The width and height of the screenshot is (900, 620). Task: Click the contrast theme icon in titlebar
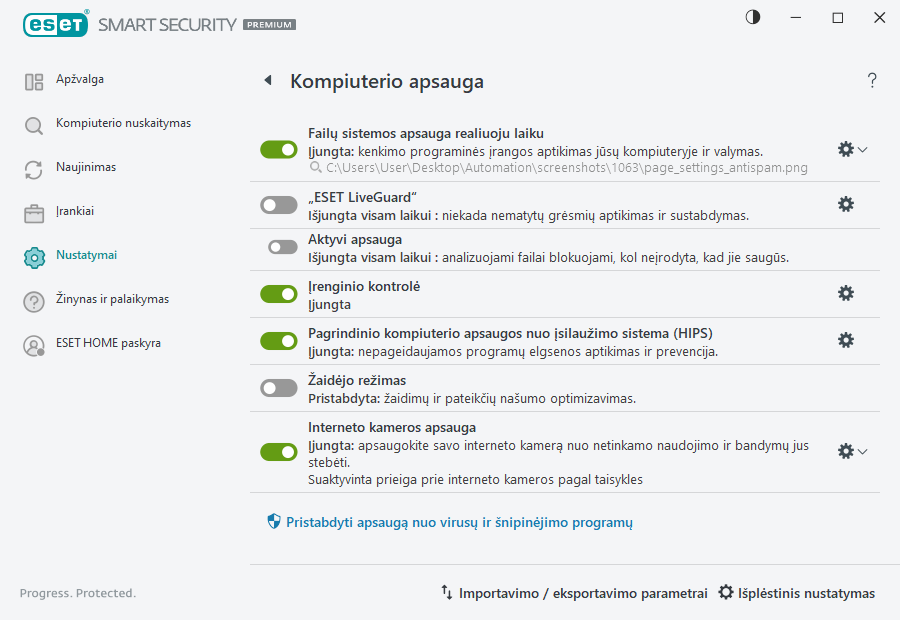tap(752, 17)
